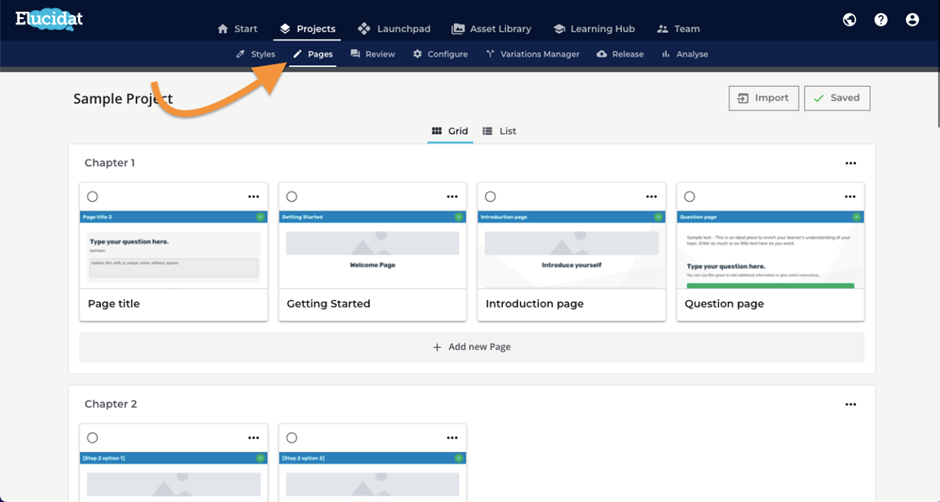Open options for Page title card
The width and height of the screenshot is (940, 502).
point(254,197)
